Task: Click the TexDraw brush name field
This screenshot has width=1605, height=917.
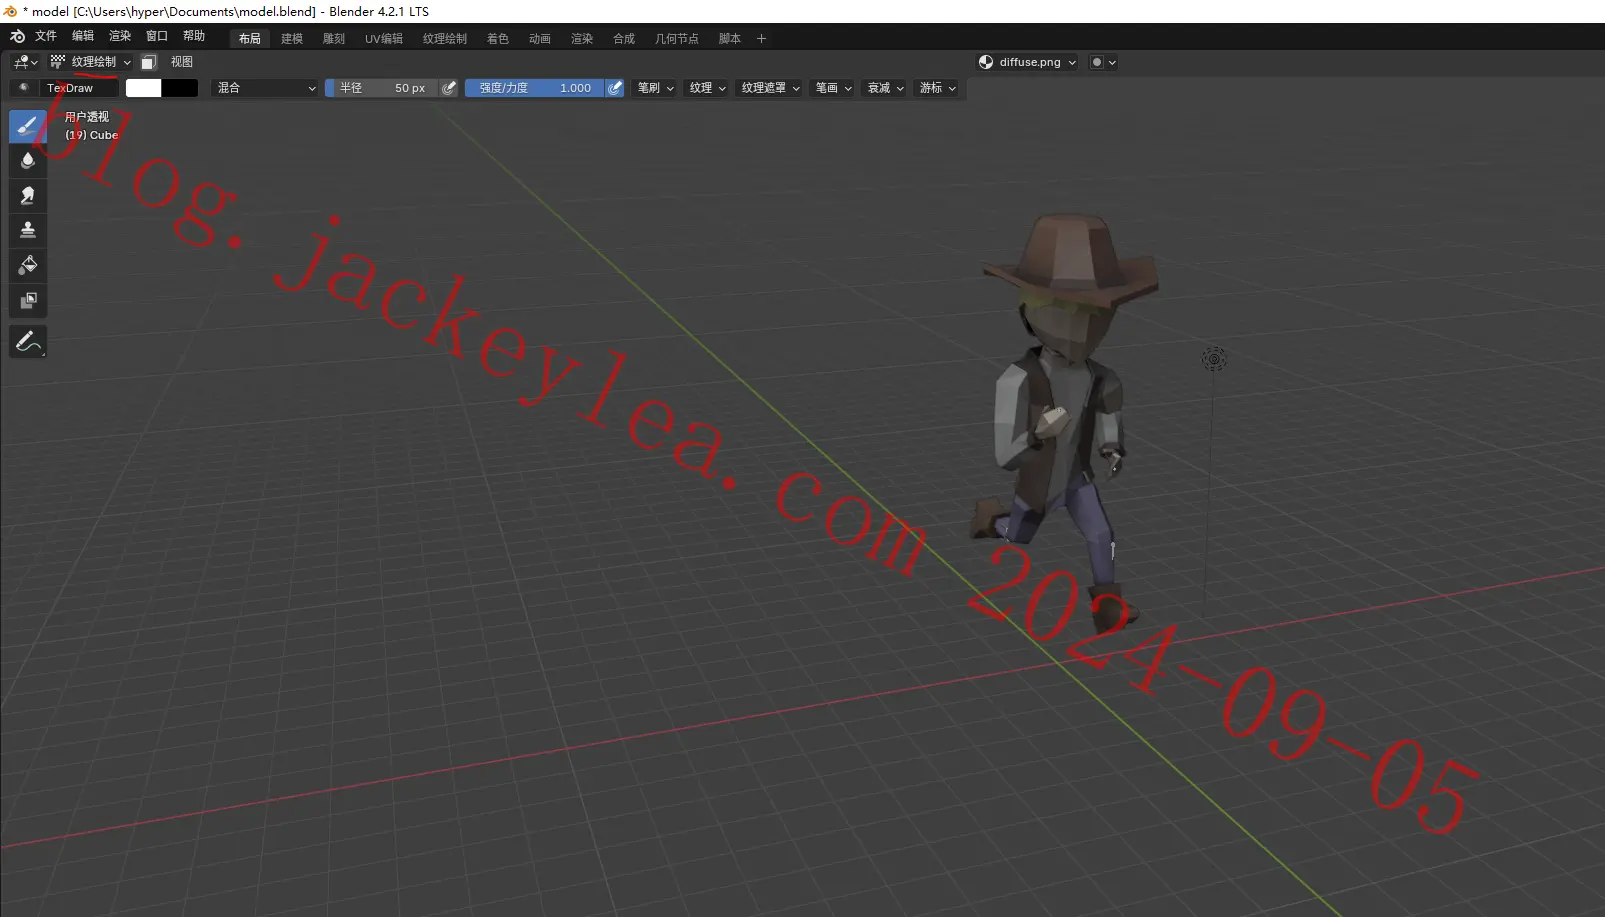Action: point(79,88)
